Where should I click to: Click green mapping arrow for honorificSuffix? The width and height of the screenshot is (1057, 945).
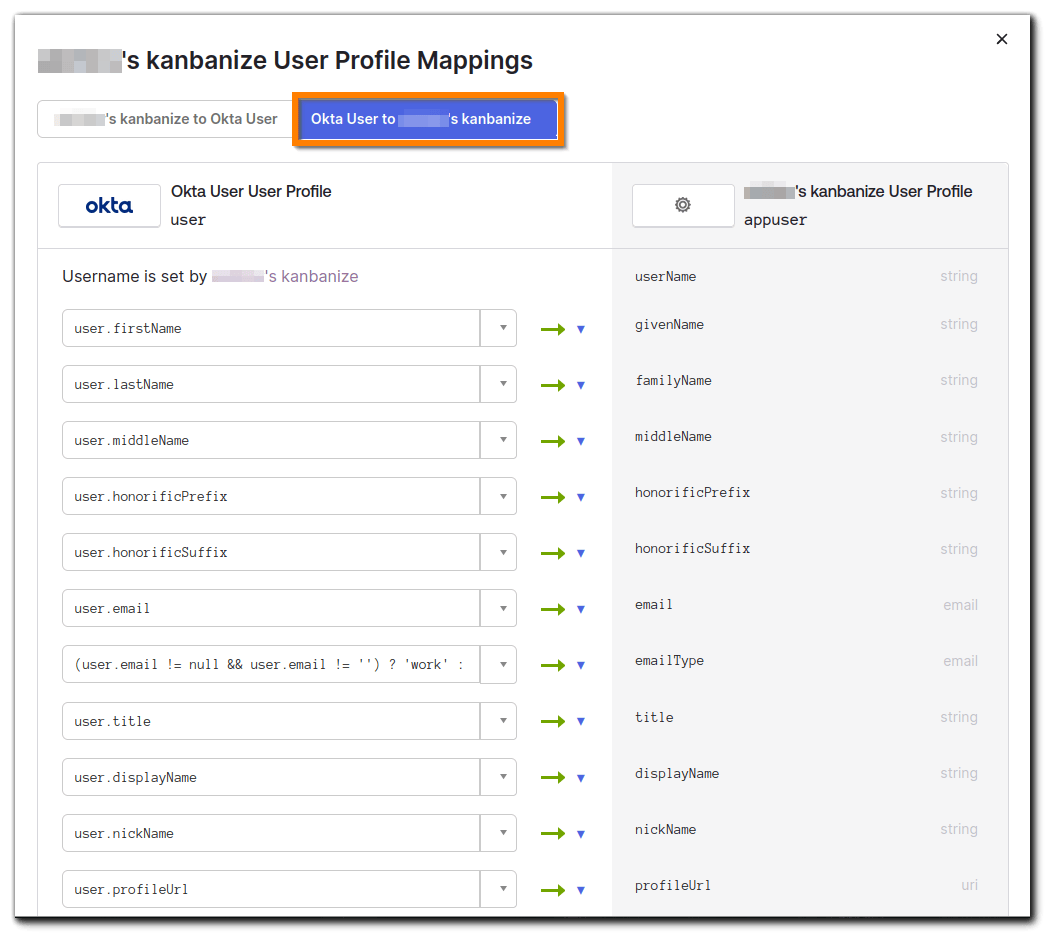pyautogui.click(x=553, y=553)
